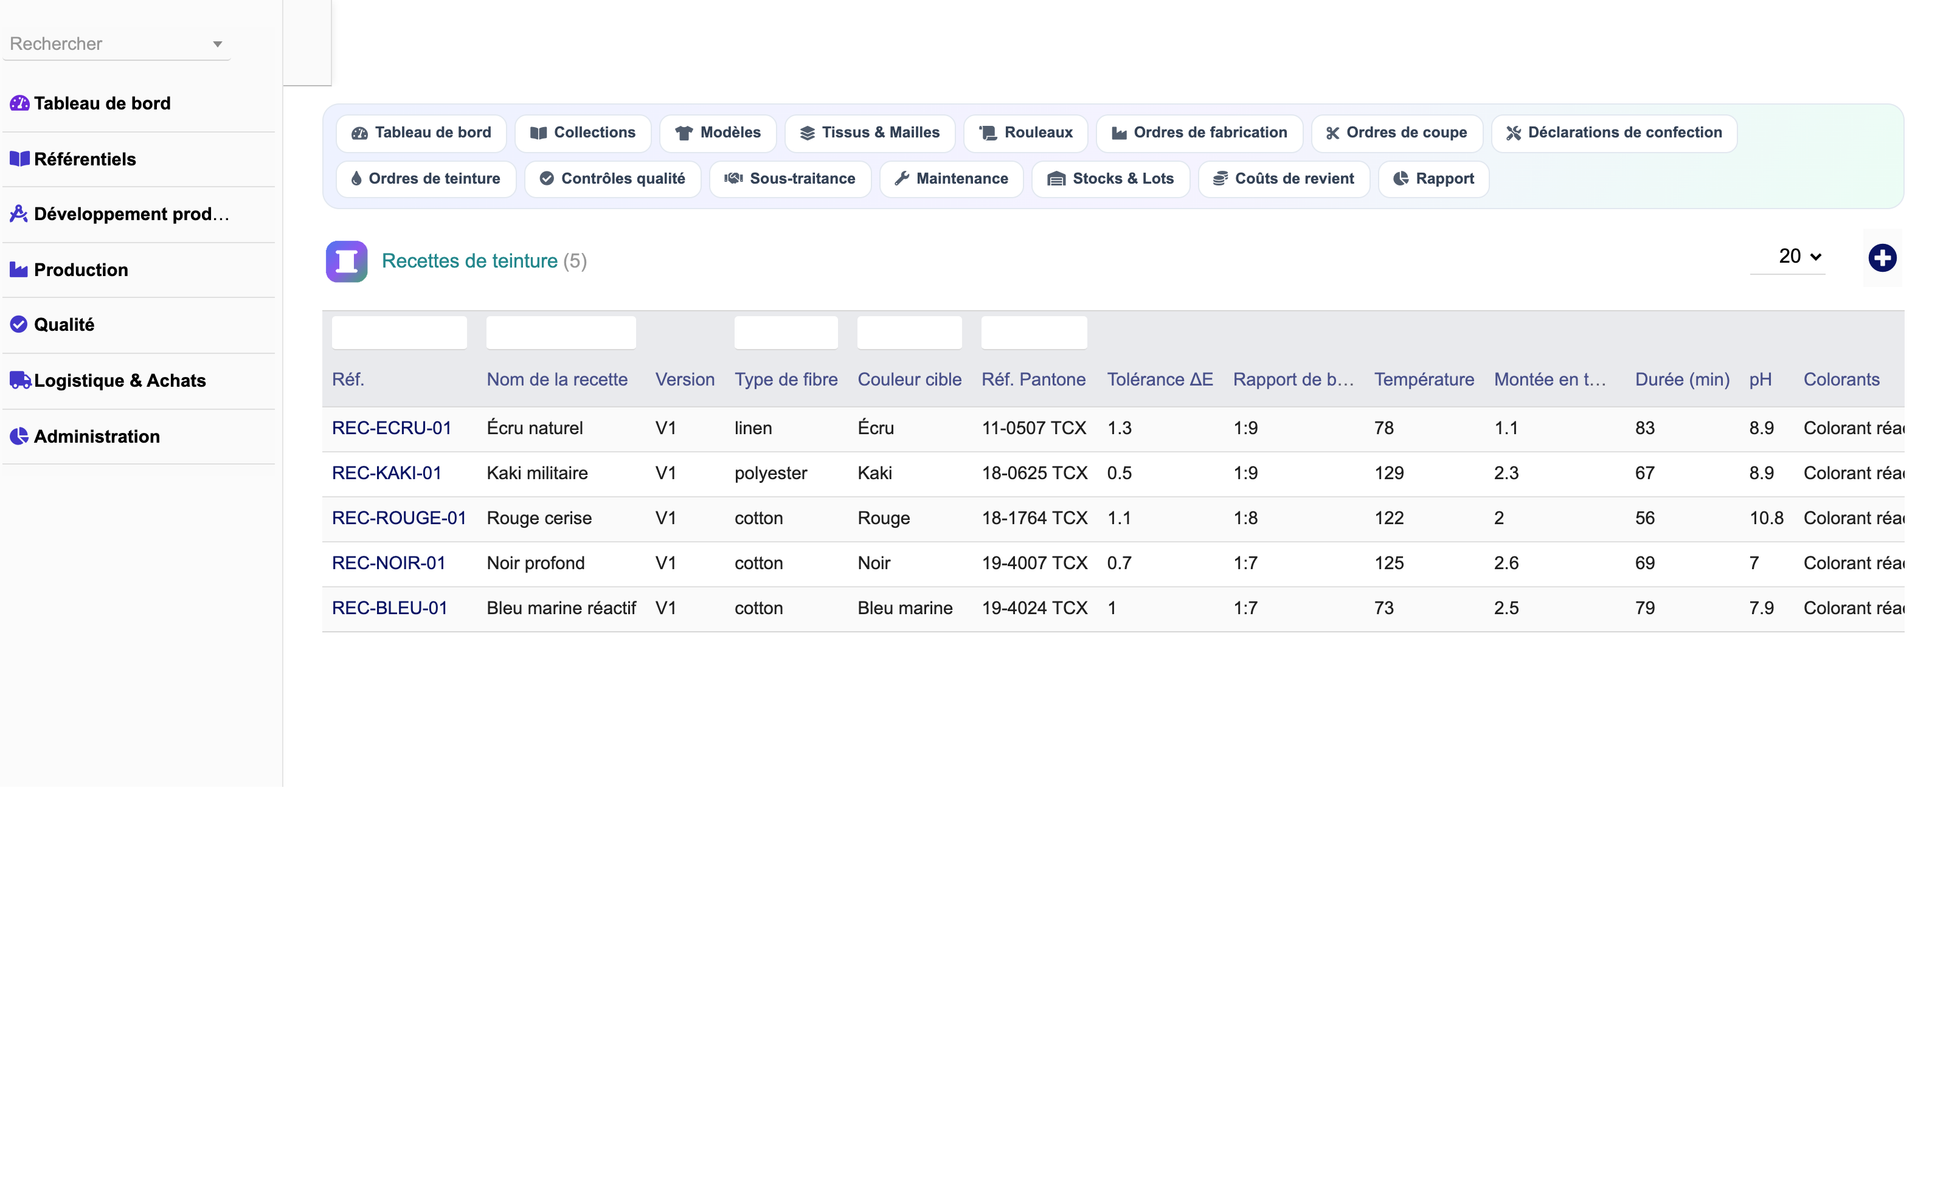
Task: Click the Réf. Pantone filter field
Action: [x=1034, y=333]
